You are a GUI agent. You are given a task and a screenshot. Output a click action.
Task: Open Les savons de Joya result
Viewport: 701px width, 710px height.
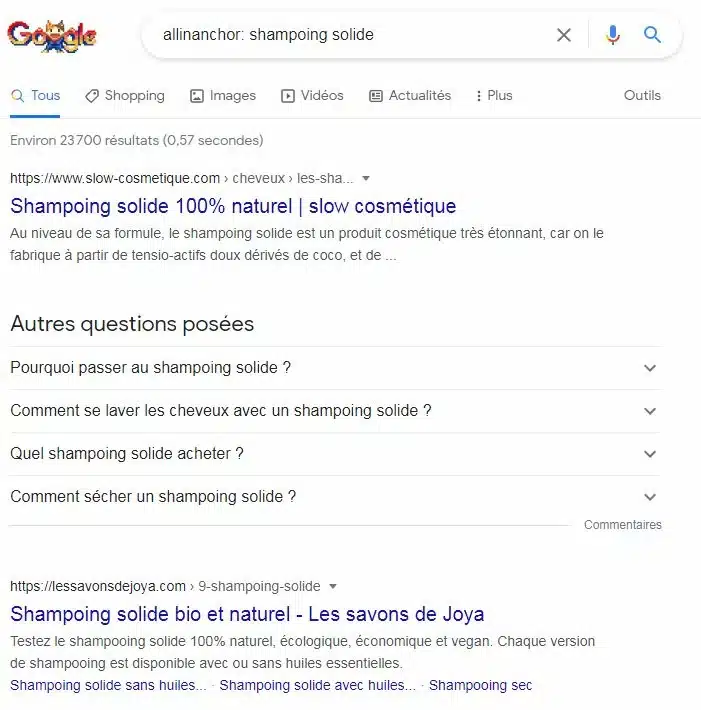pos(247,614)
